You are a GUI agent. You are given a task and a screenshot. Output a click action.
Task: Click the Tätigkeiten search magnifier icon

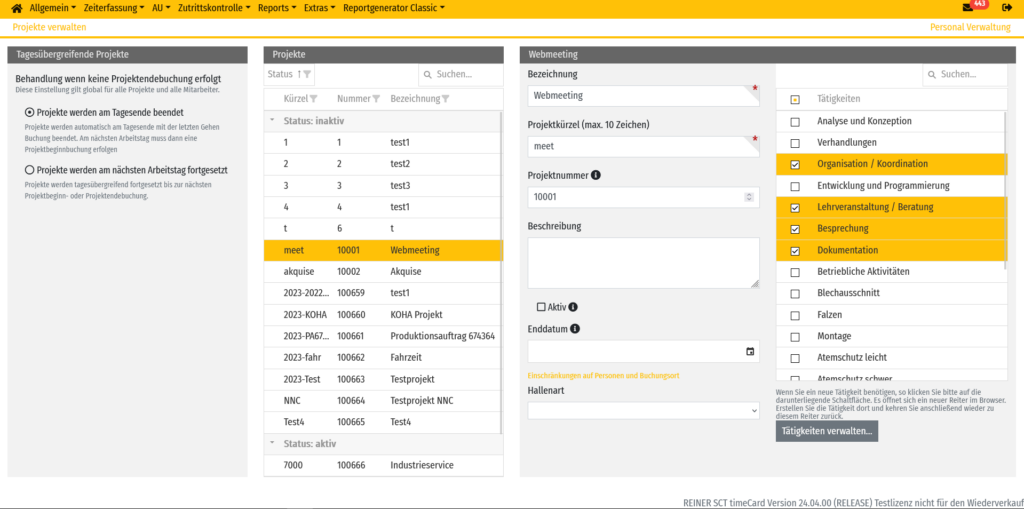933,74
